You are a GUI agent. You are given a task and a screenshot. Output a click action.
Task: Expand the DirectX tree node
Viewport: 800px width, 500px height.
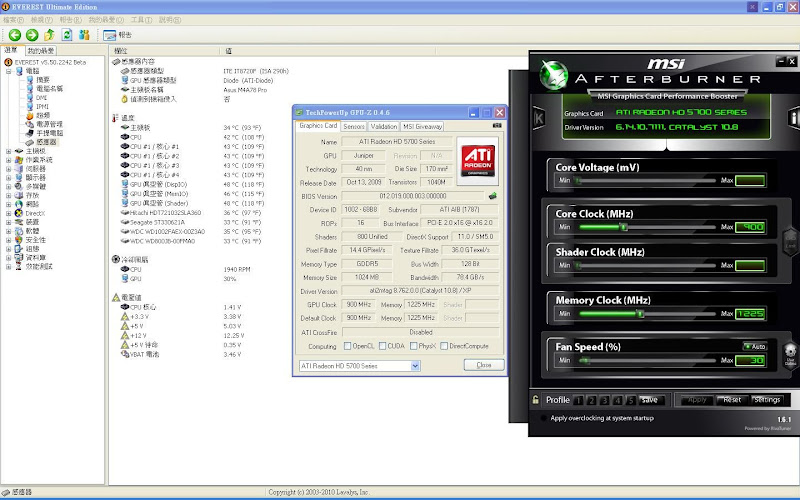[8, 213]
